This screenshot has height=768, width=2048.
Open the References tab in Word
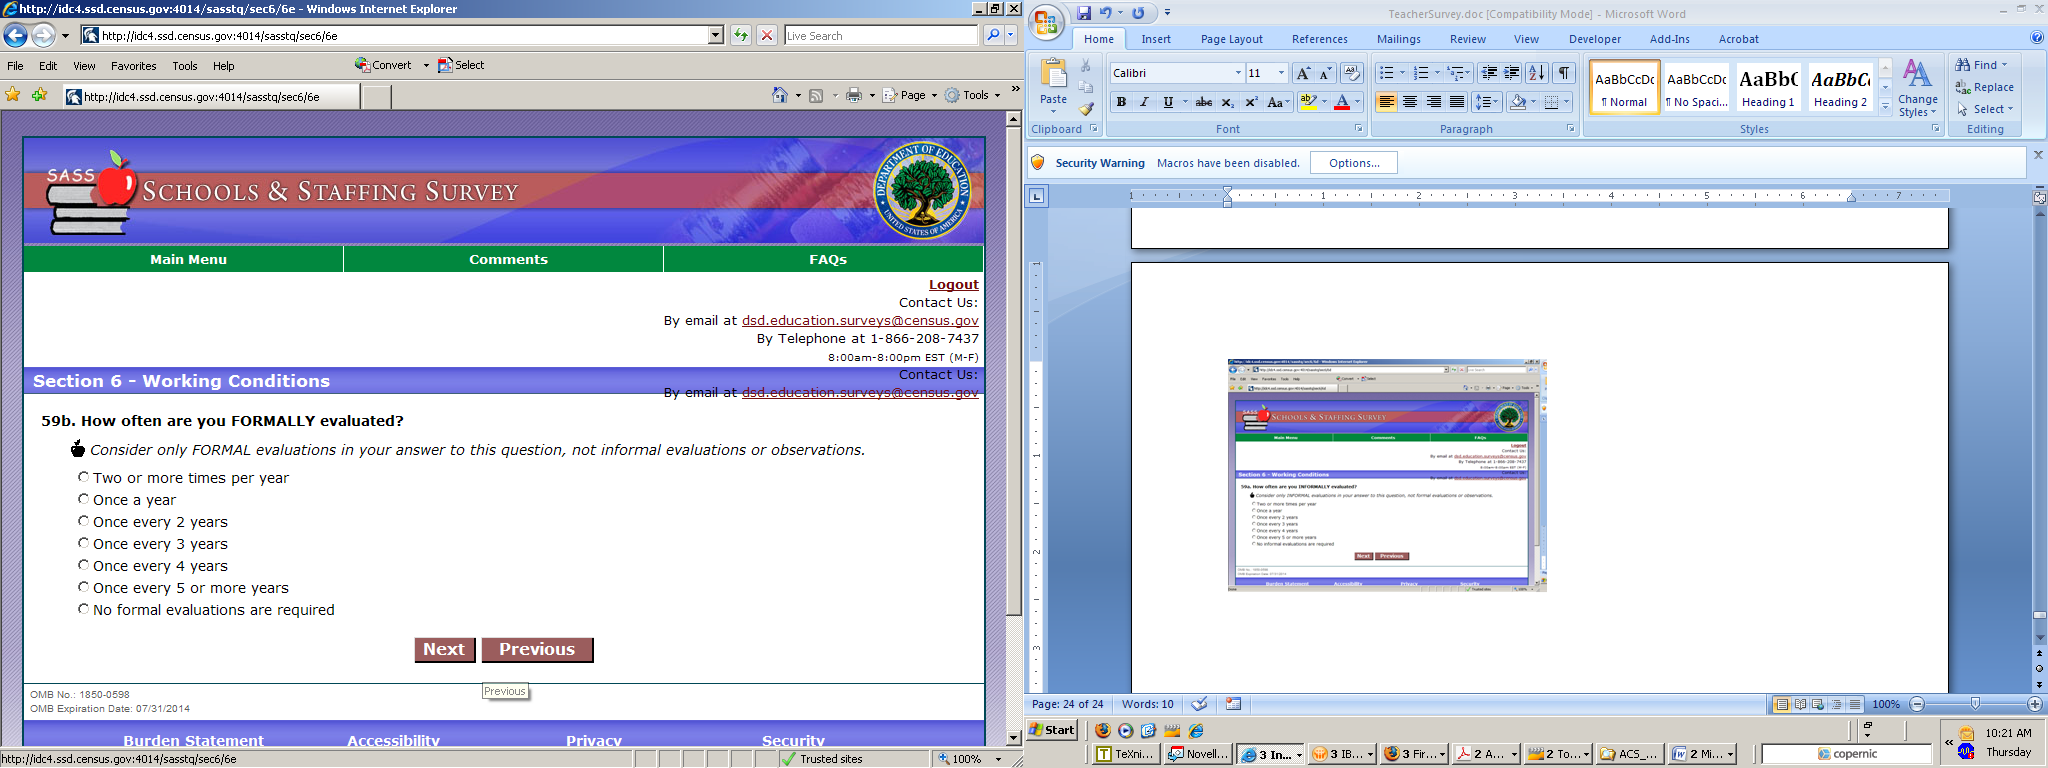pos(1320,39)
